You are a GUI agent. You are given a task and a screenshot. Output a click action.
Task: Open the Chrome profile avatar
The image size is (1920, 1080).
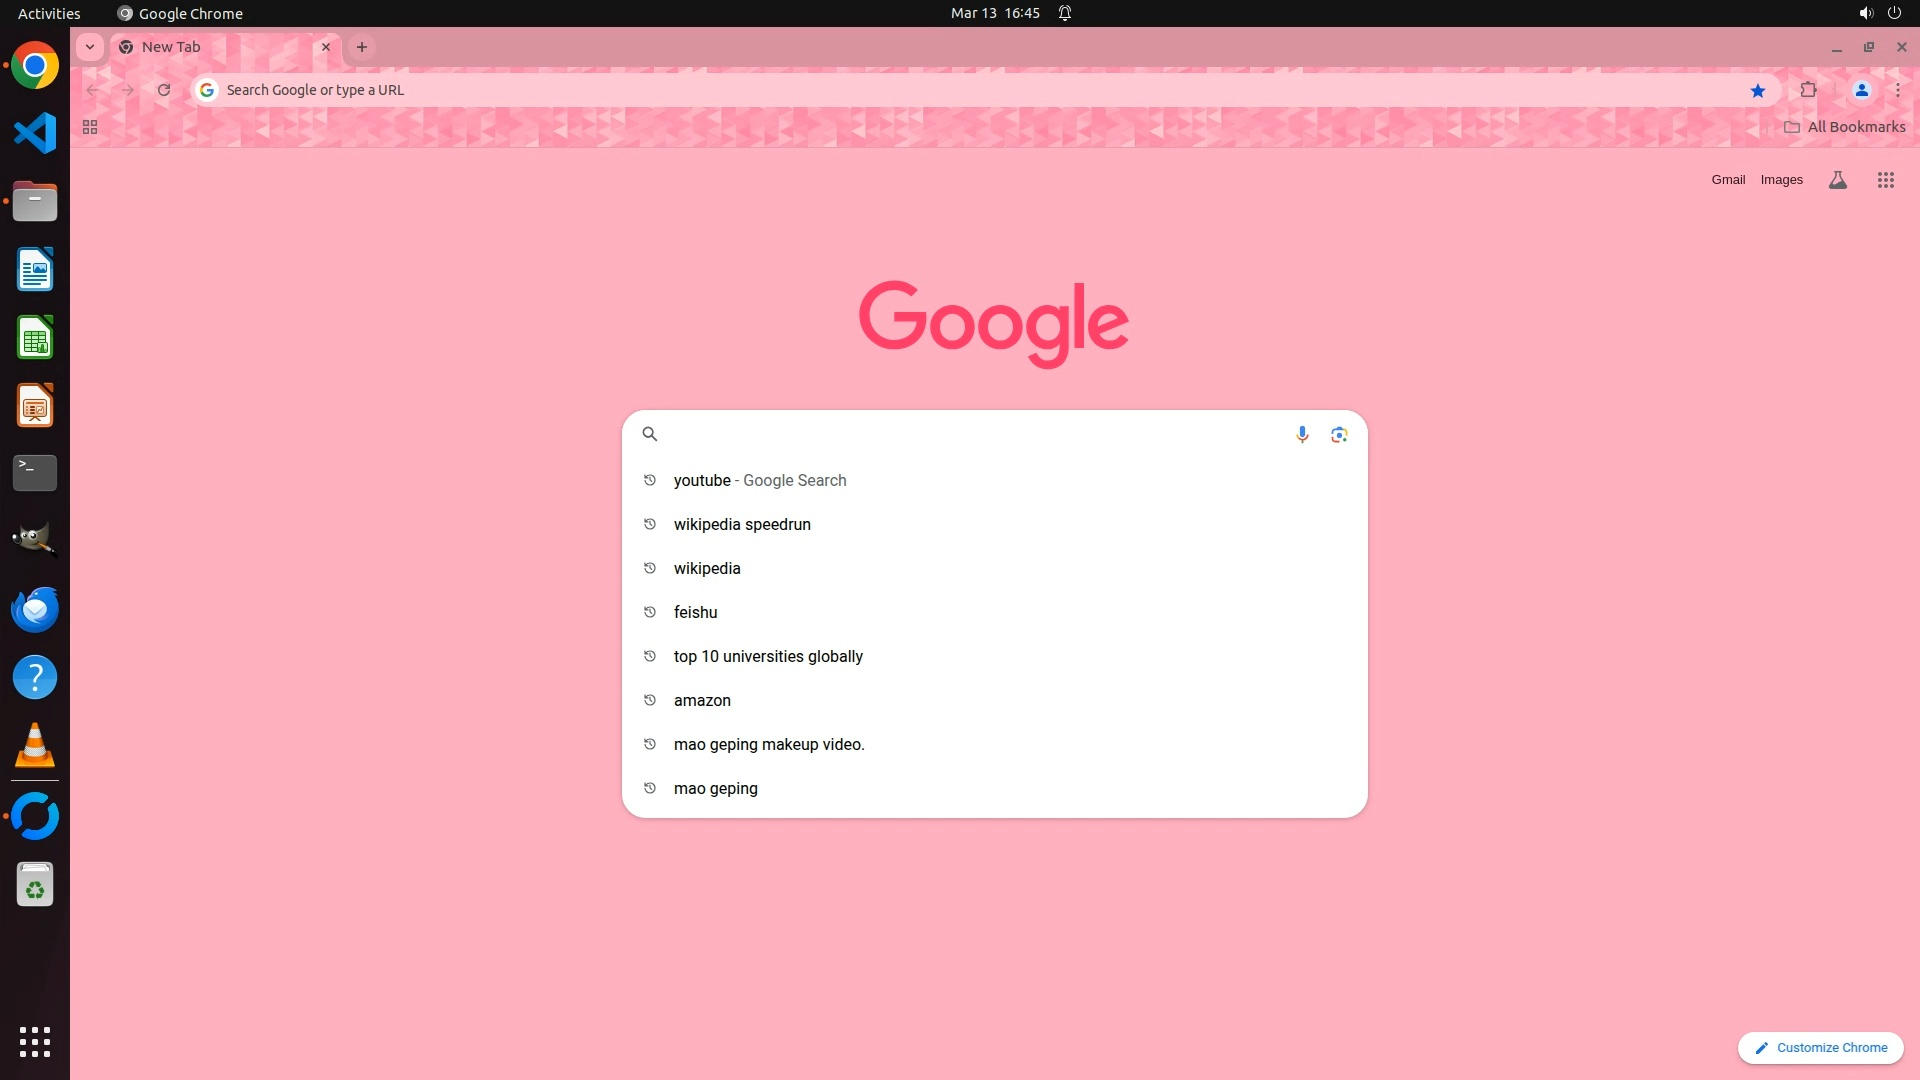click(1861, 90)
